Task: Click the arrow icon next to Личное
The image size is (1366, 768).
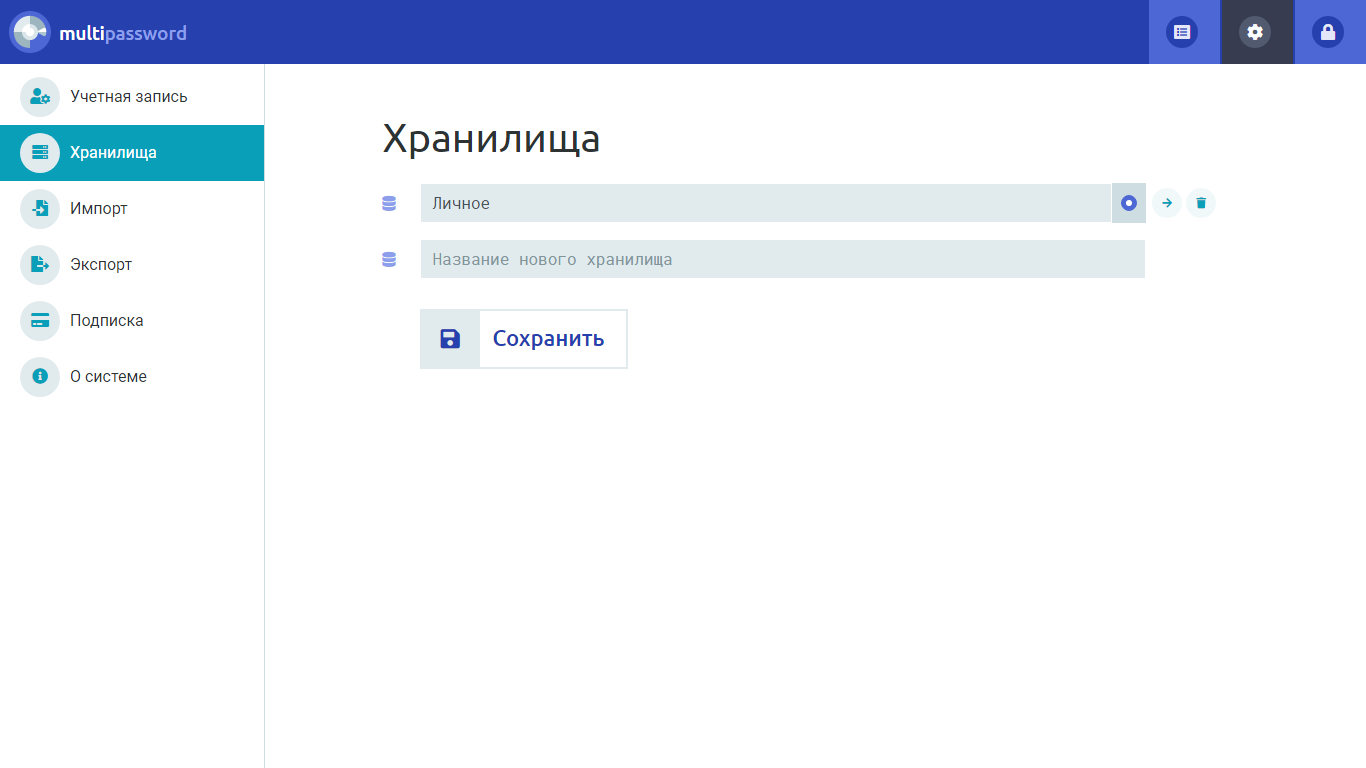Action: 1167,203
